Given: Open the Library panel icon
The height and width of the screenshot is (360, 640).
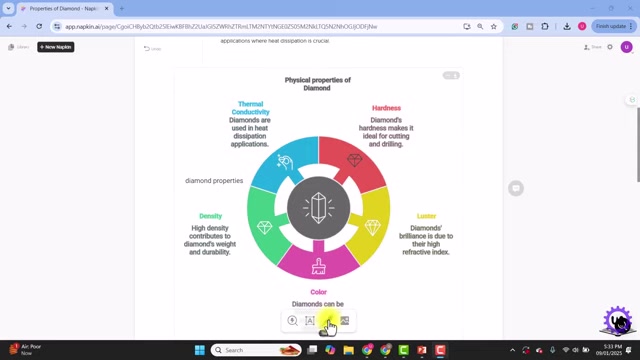Looking at the screenshot, I should 11,47.
